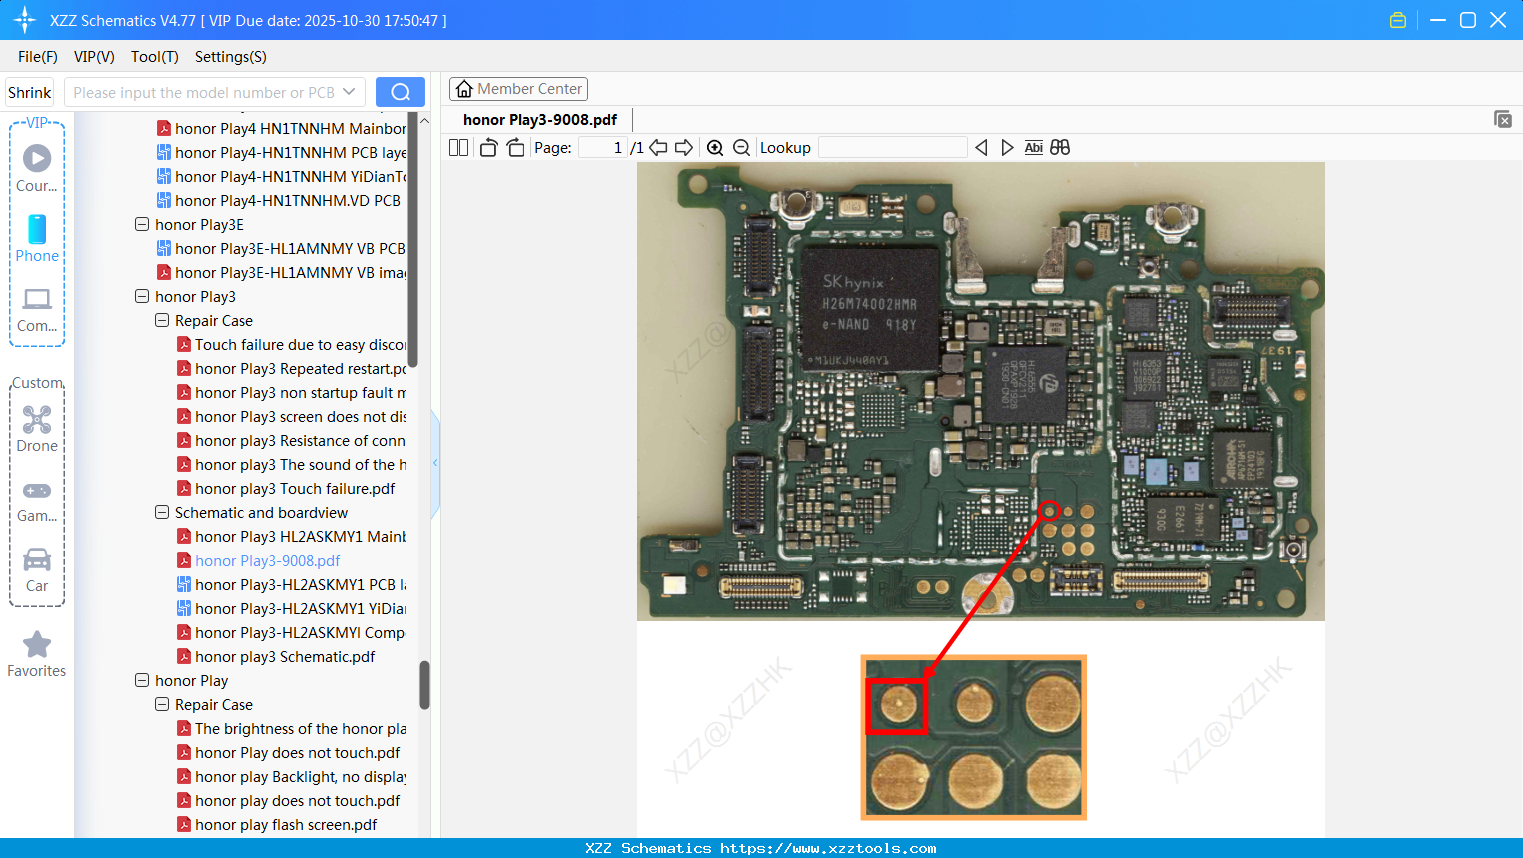1523x858 pixels.
Task: Click the Shrink button
Action: pyautogui.click(x=30, y=92)
